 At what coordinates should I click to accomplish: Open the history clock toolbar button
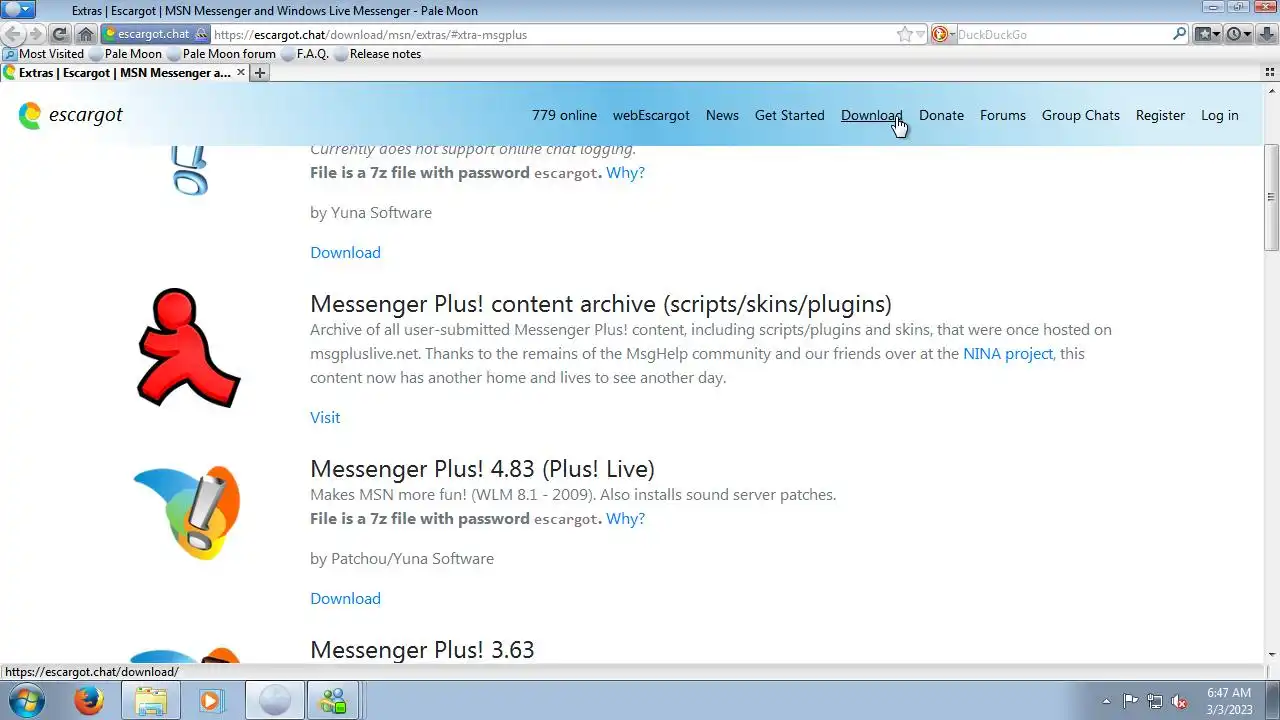[x=1238, y=34]
